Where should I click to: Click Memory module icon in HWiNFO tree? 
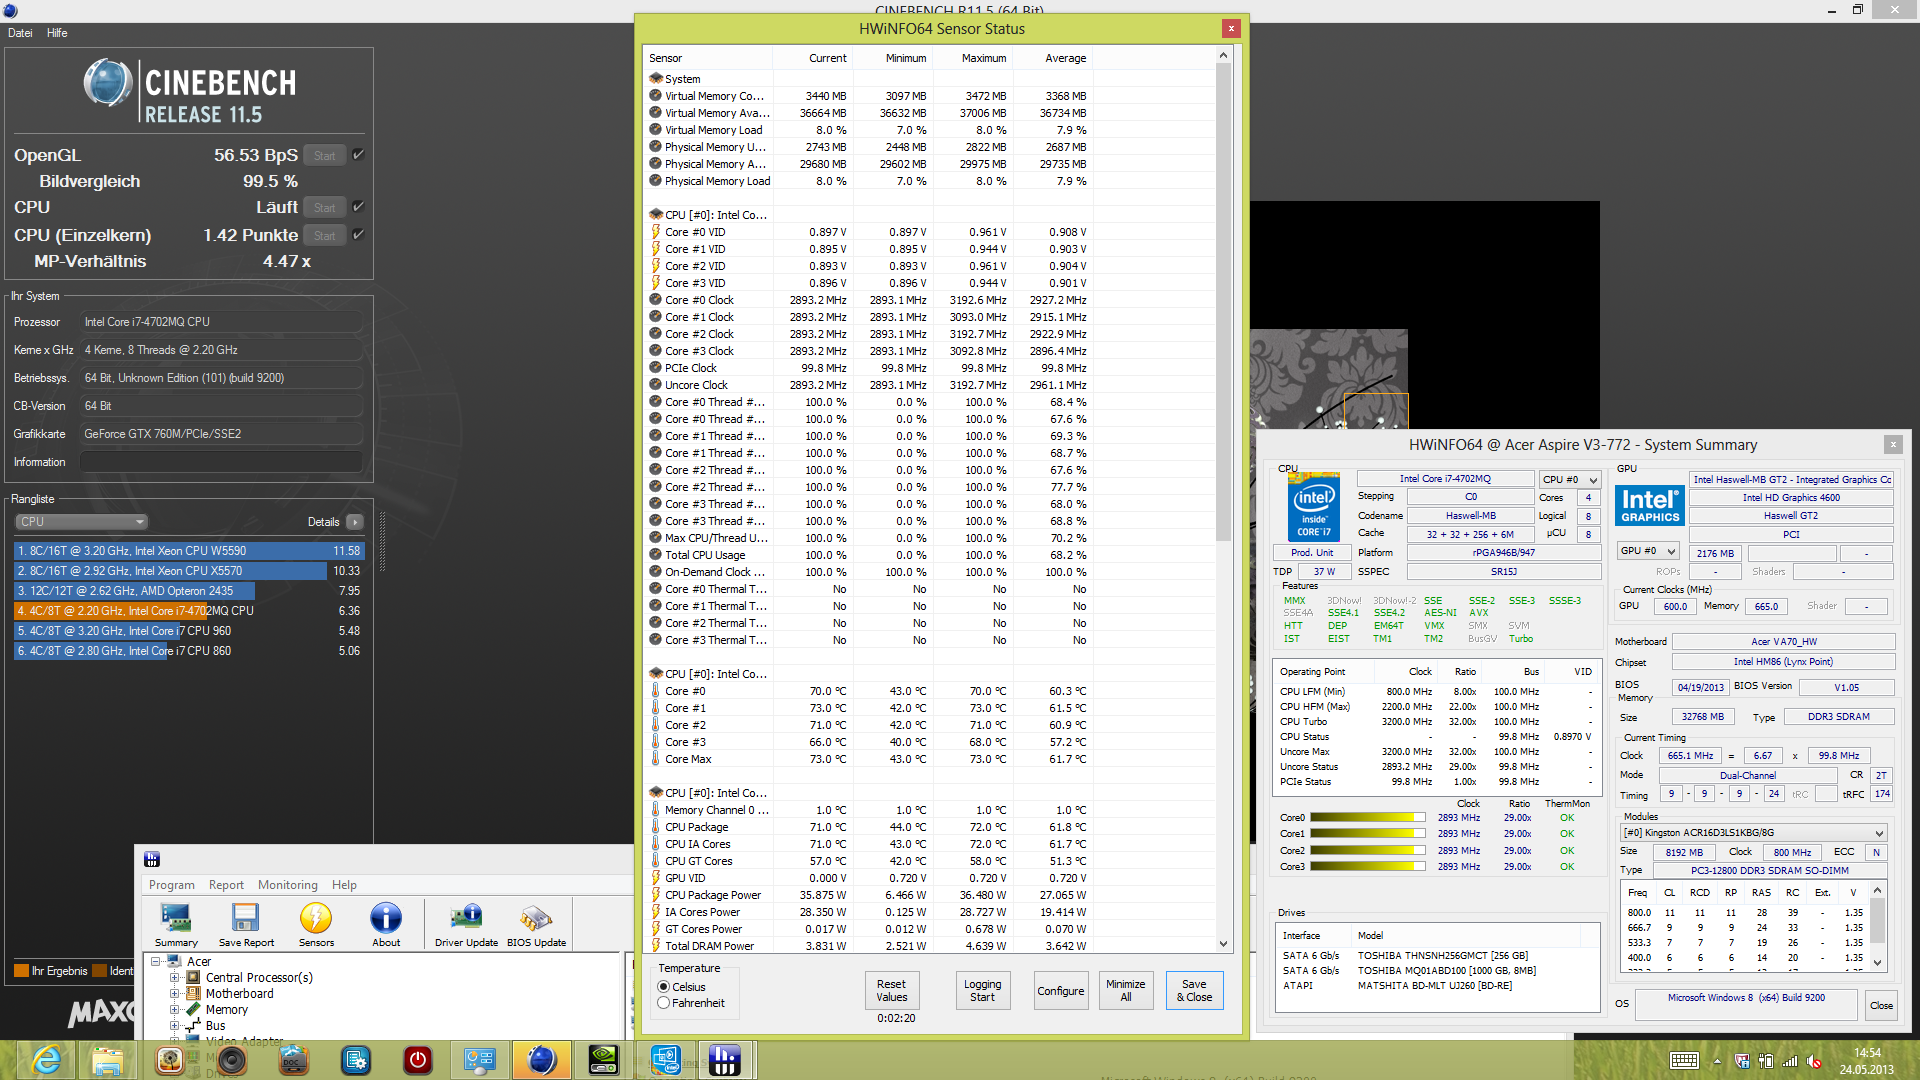pos(193,1009)
